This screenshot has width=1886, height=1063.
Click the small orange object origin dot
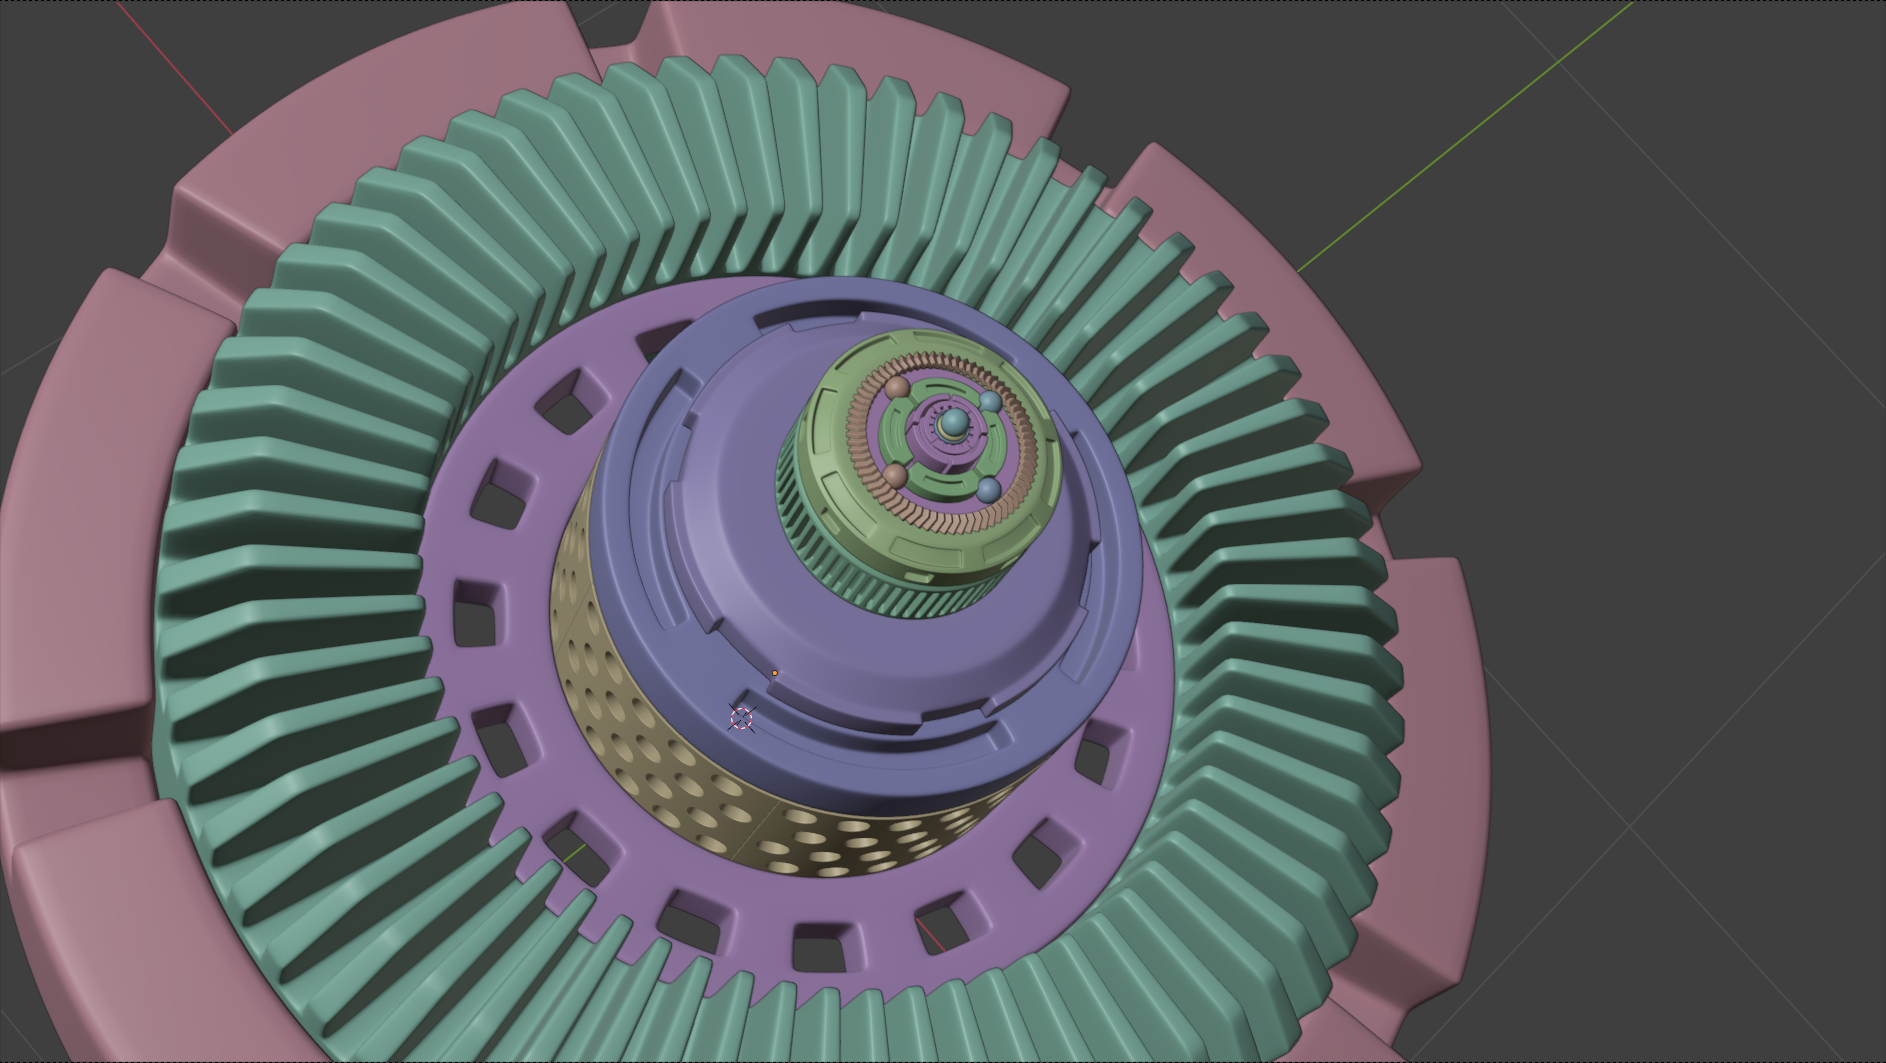774,673
